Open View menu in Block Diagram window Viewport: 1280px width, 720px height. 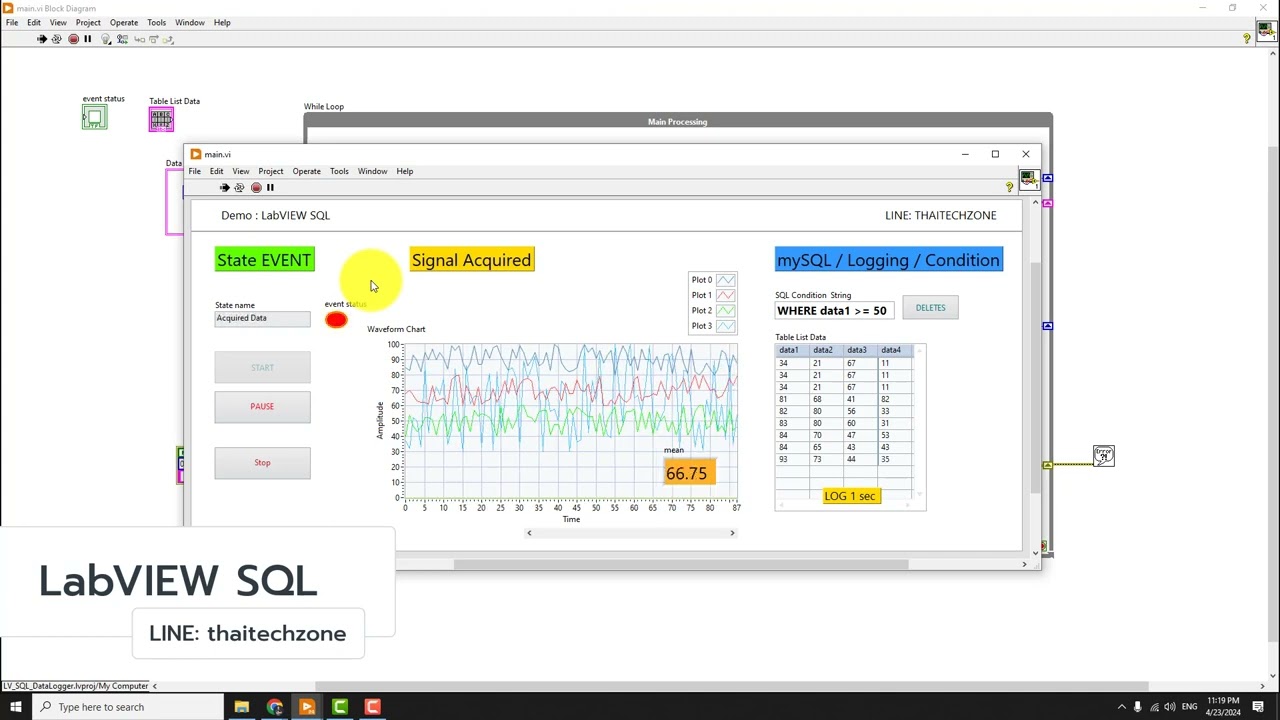point(58,22)
